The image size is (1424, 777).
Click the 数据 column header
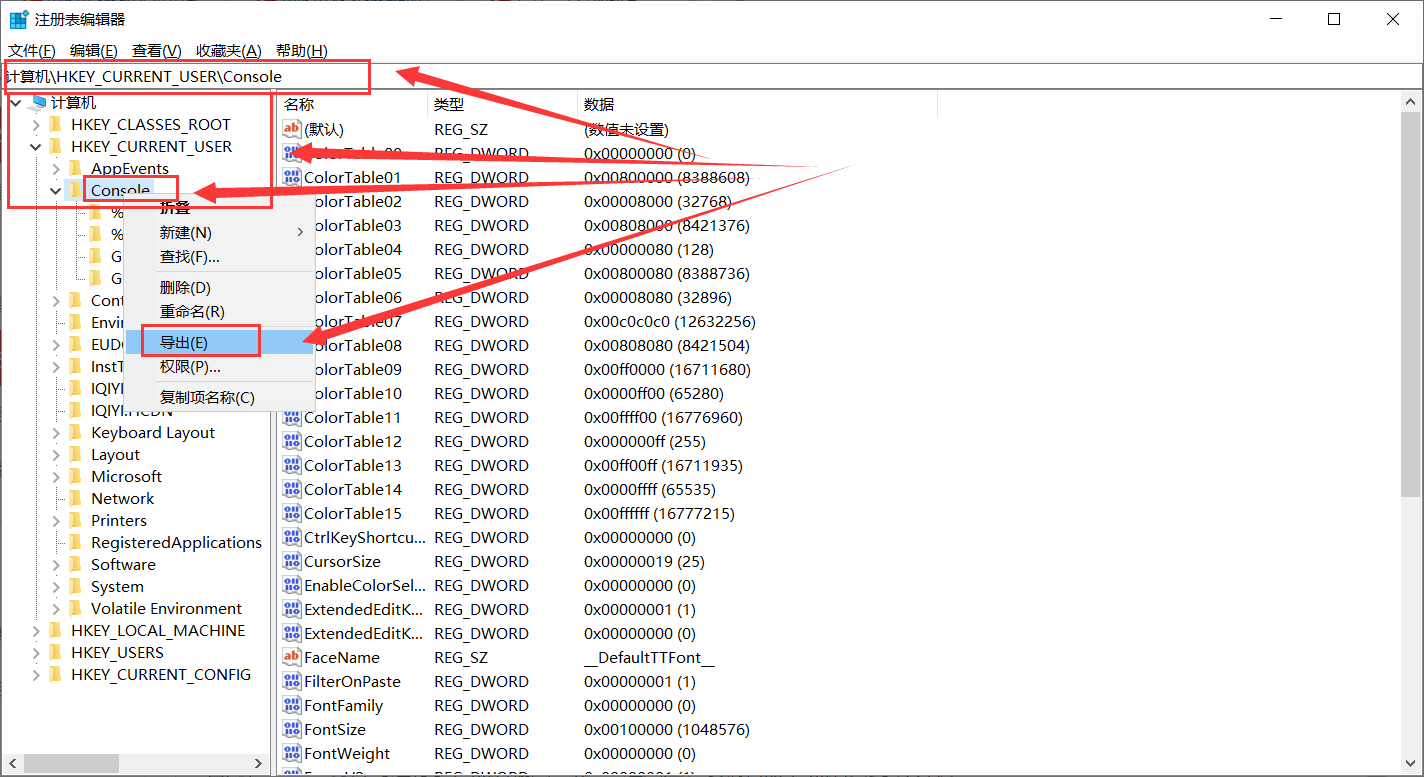(757, 104)
